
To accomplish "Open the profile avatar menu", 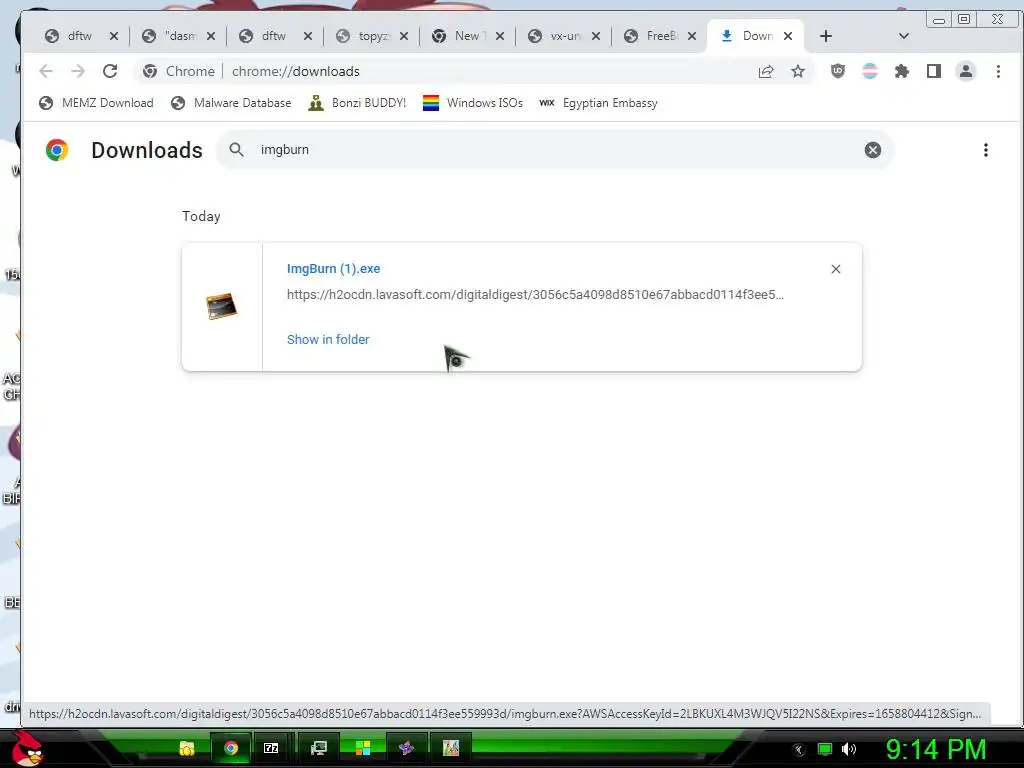I will (x=966, y=71).
